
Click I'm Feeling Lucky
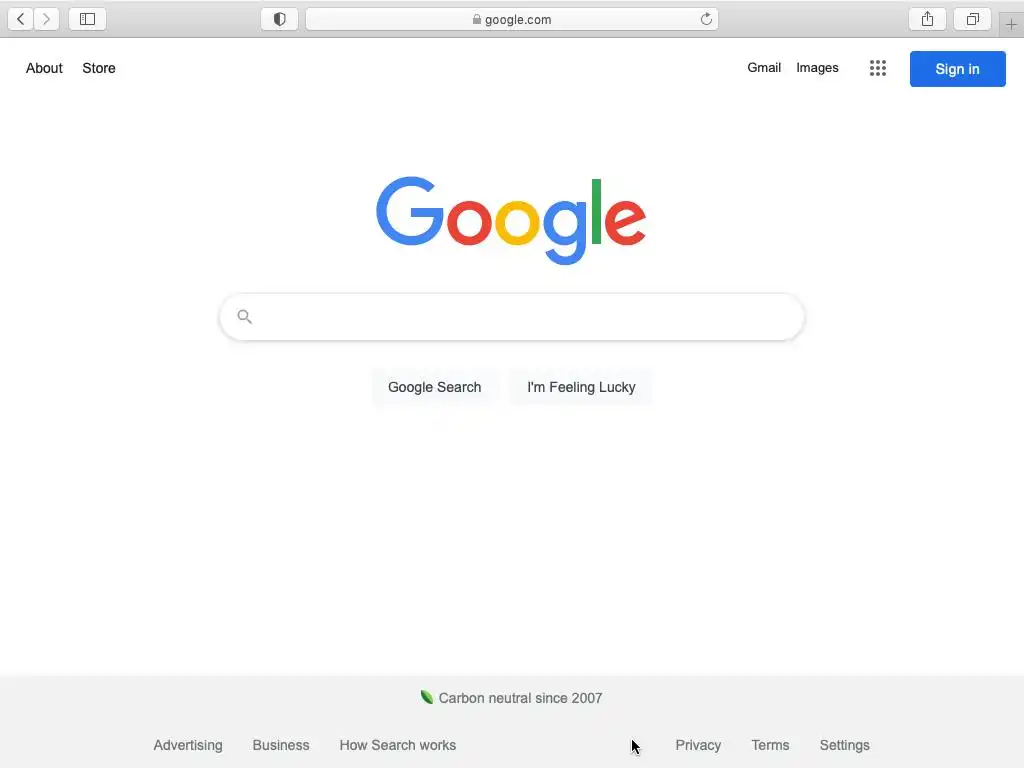click(581, 387)
